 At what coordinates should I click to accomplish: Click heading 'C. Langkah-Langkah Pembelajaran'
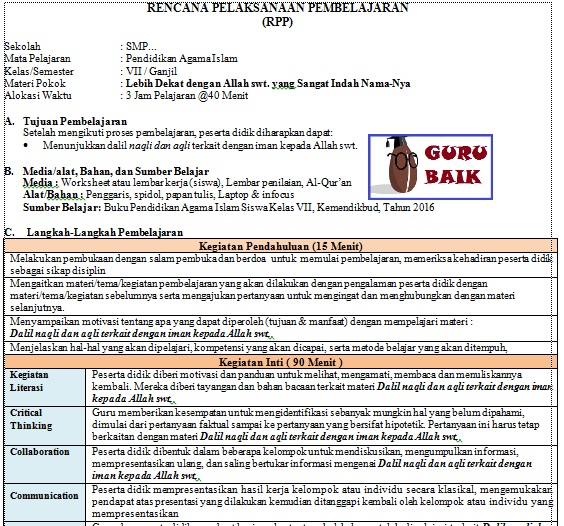94,232
